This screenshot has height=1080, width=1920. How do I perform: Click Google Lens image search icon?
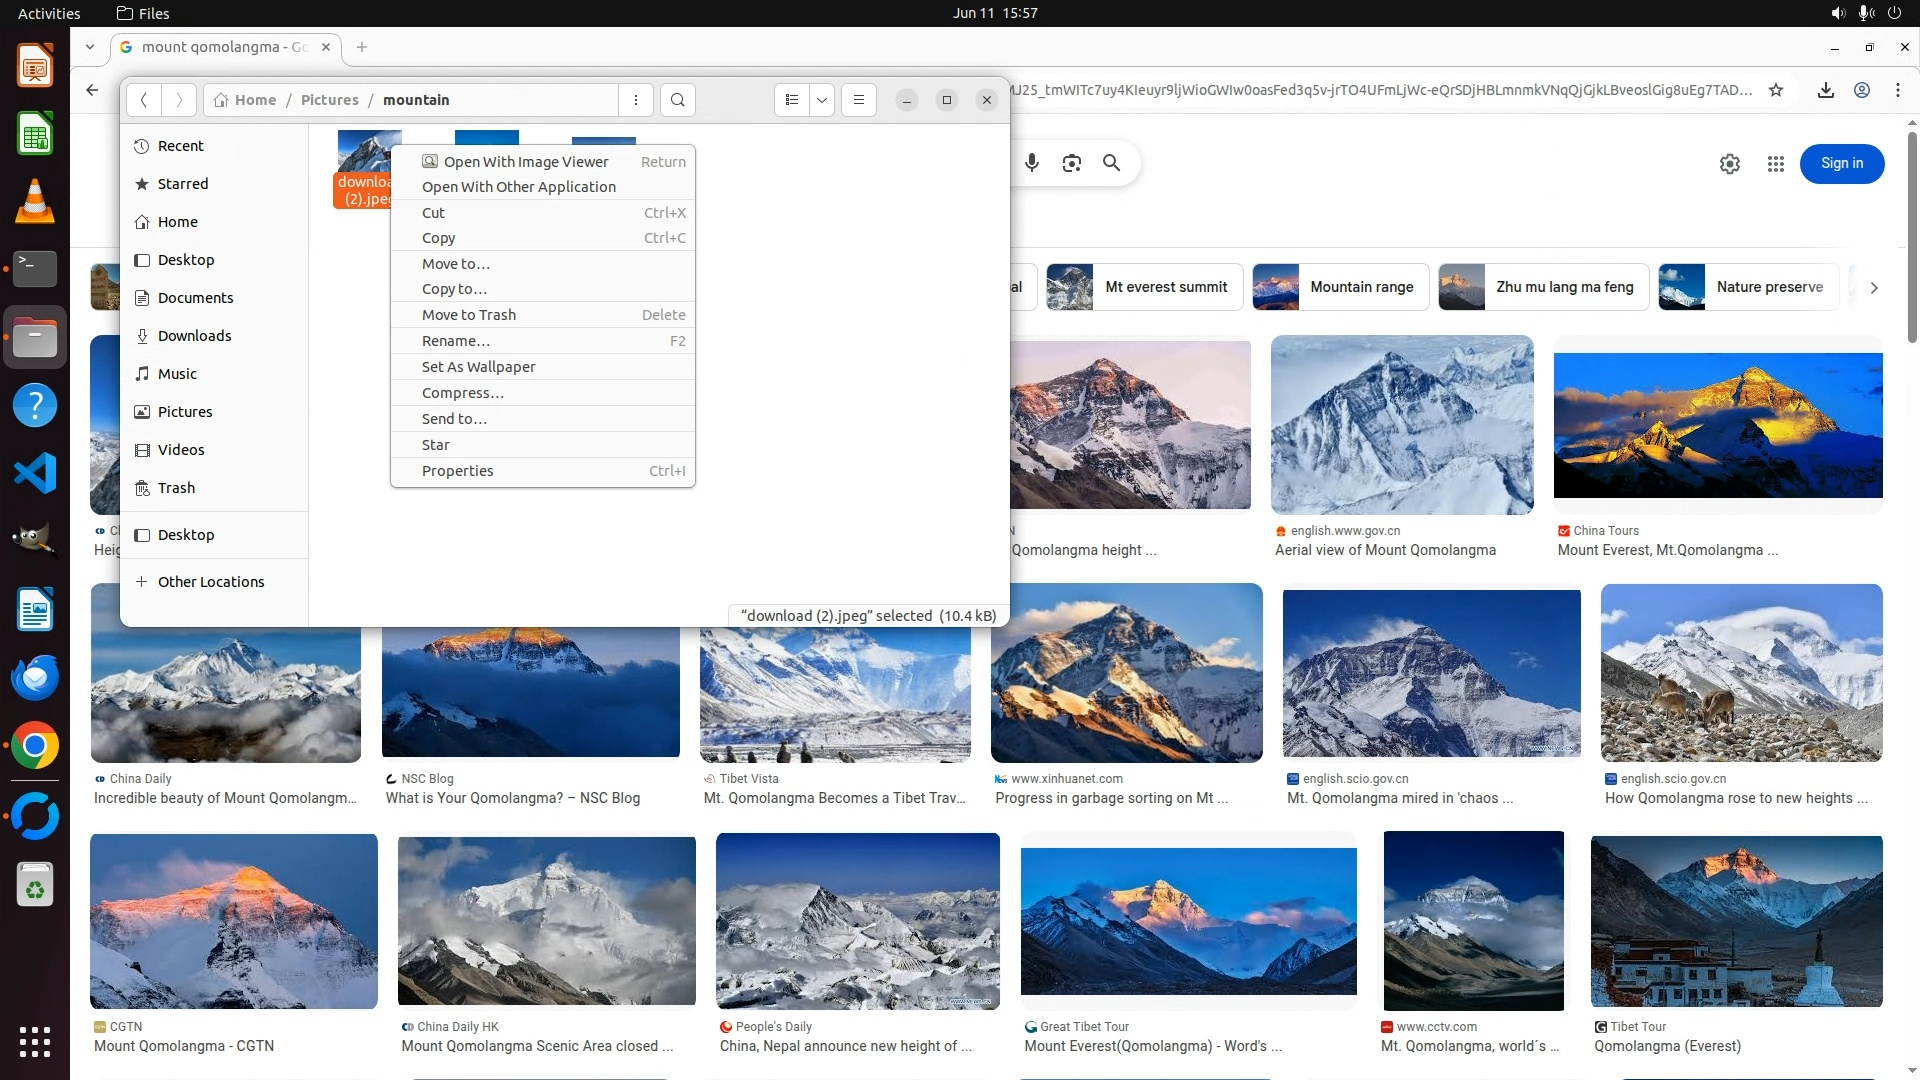pos(1072,163)
